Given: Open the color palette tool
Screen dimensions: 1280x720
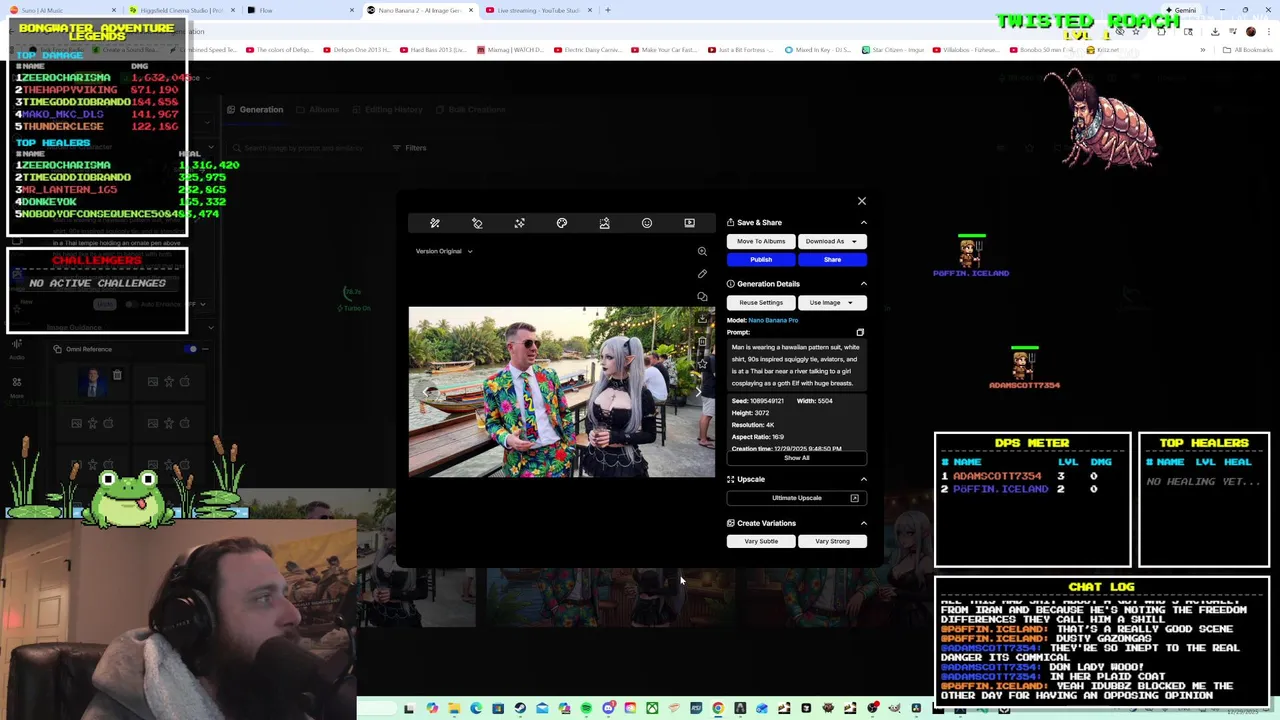Looking at the screenshot, I should 562,223.
